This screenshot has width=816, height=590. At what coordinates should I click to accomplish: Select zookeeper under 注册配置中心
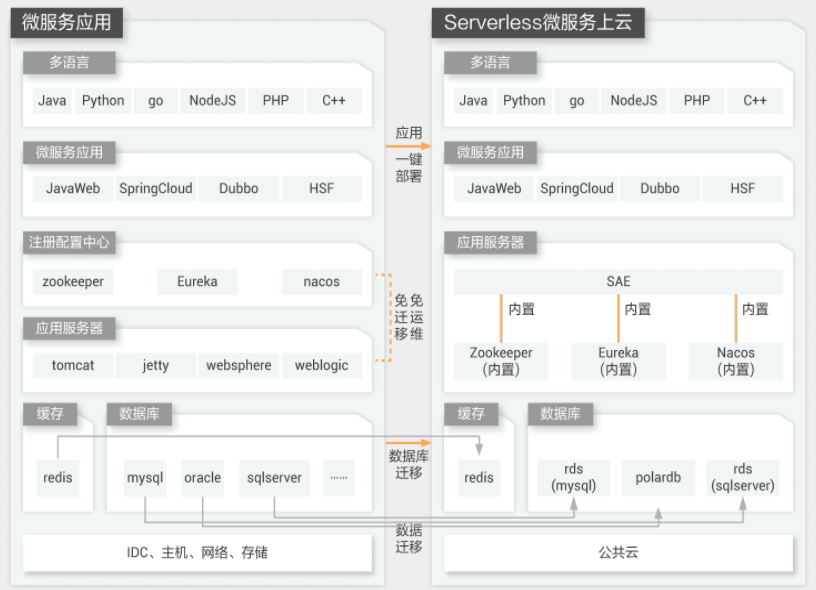[x=73, y=281]
